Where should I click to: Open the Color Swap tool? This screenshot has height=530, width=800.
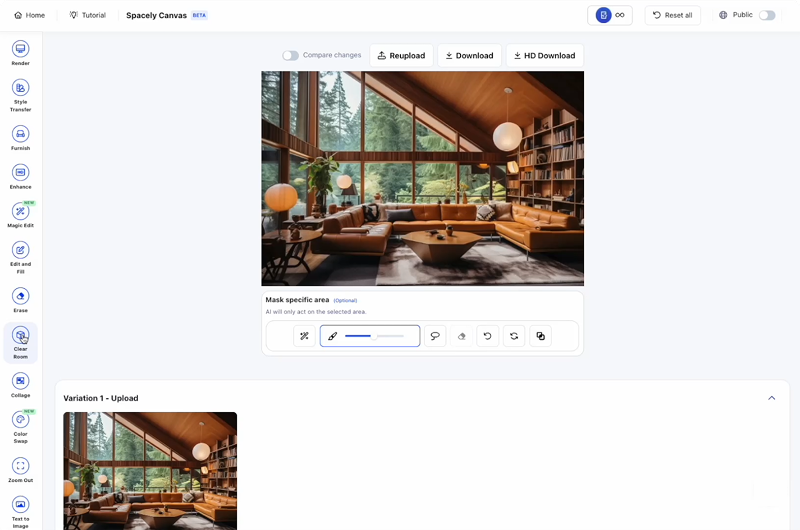point(20,421)
